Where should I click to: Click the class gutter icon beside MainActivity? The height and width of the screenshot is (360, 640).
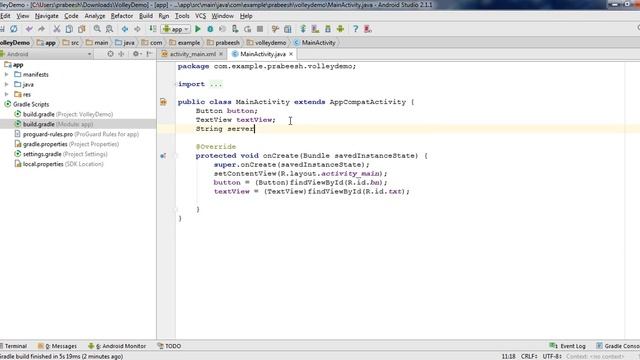pos(163,102)
